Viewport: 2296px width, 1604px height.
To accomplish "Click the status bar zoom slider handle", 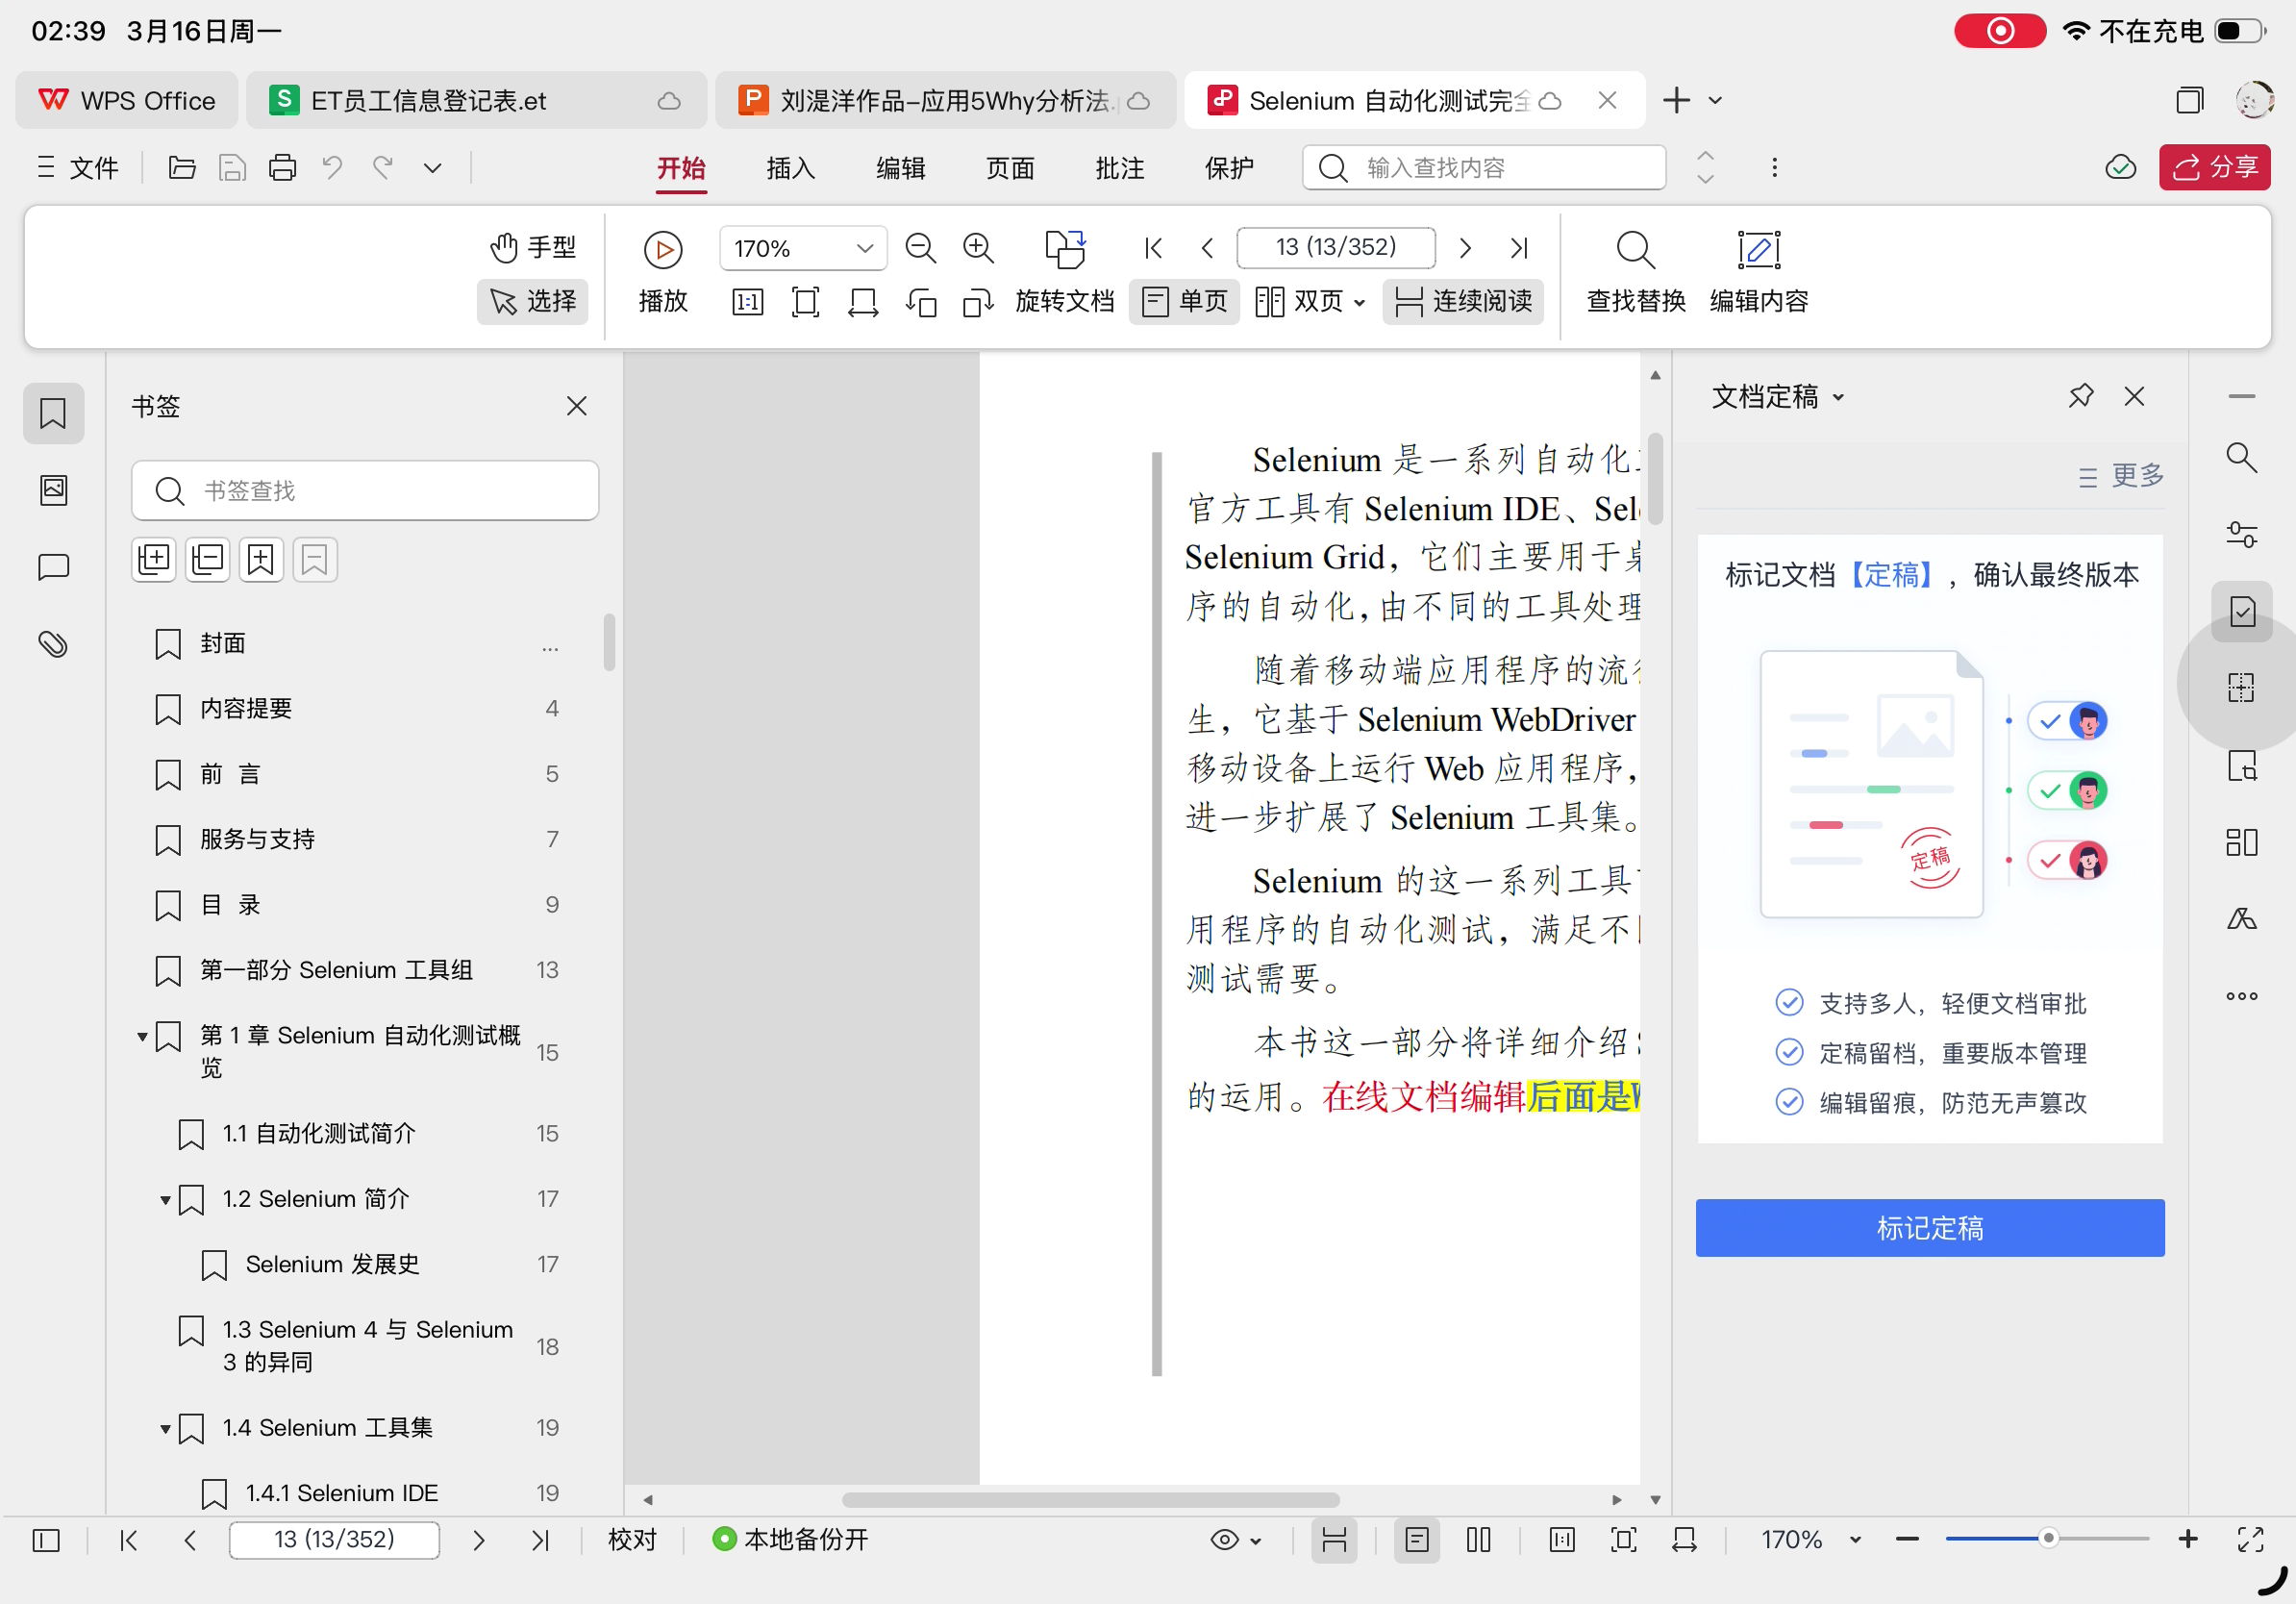I will (x=2047, y=1538).
